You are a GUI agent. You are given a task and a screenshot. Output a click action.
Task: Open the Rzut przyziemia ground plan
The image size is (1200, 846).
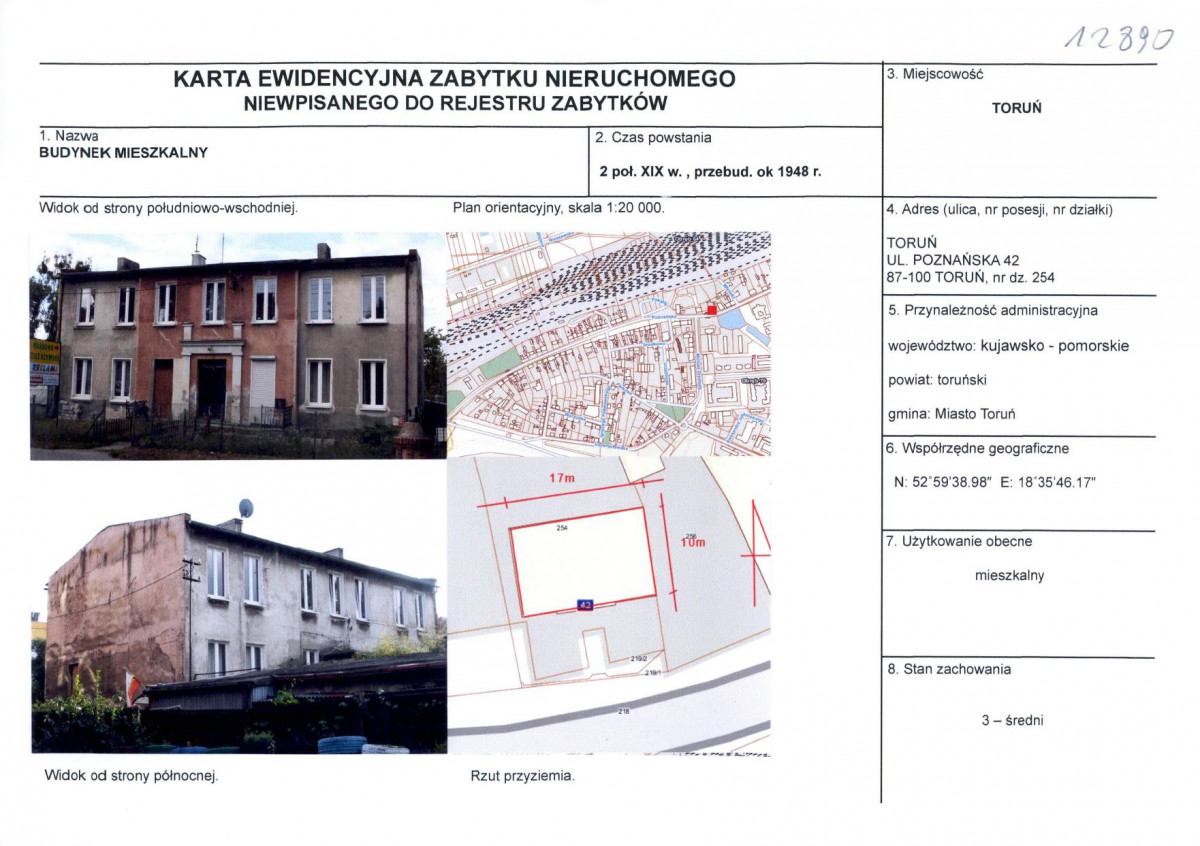610,600
